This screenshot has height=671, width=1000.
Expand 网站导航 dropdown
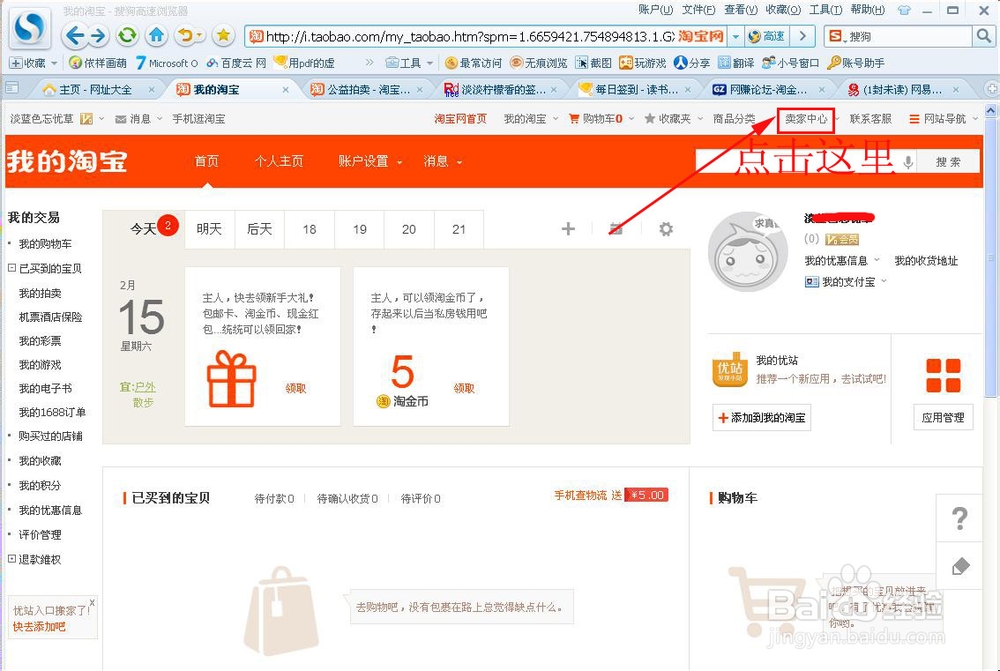pyautogui.click(x=975, y=119)
